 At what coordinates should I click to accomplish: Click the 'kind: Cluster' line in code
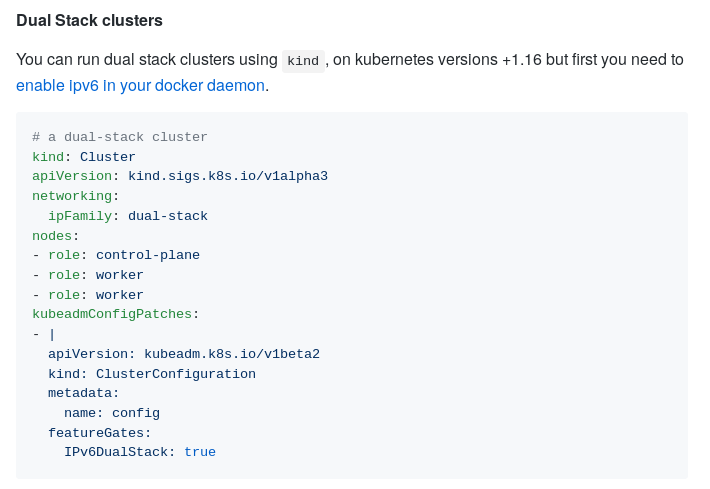84,157
